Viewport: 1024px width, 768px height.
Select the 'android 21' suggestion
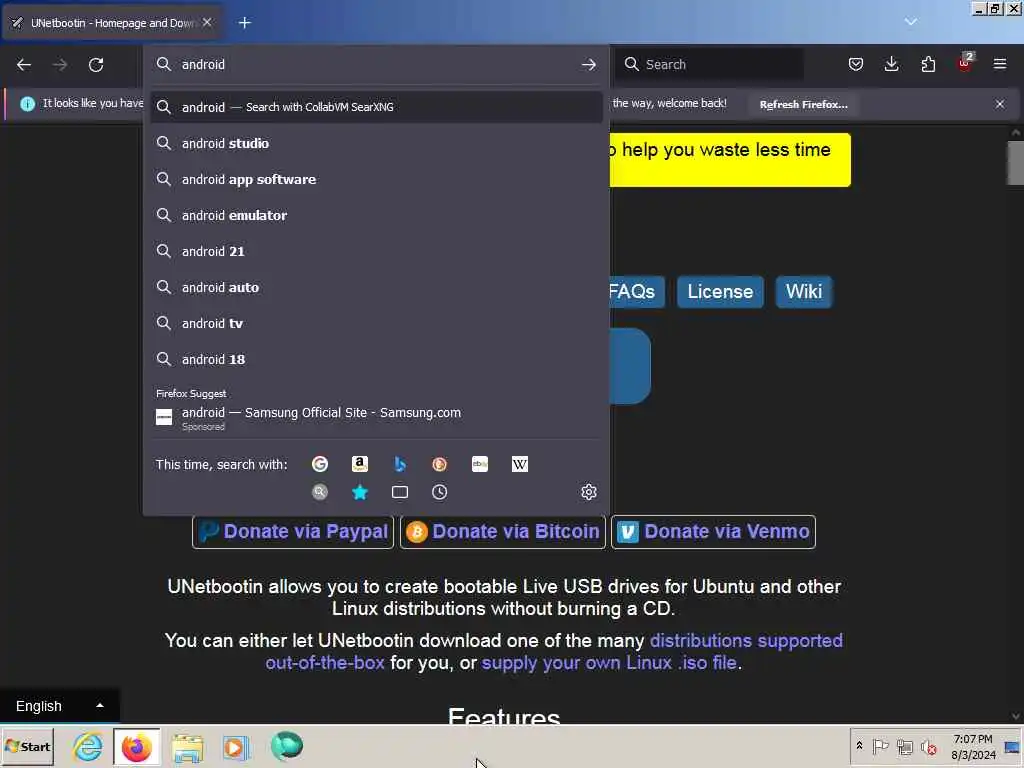coord(376,251)
